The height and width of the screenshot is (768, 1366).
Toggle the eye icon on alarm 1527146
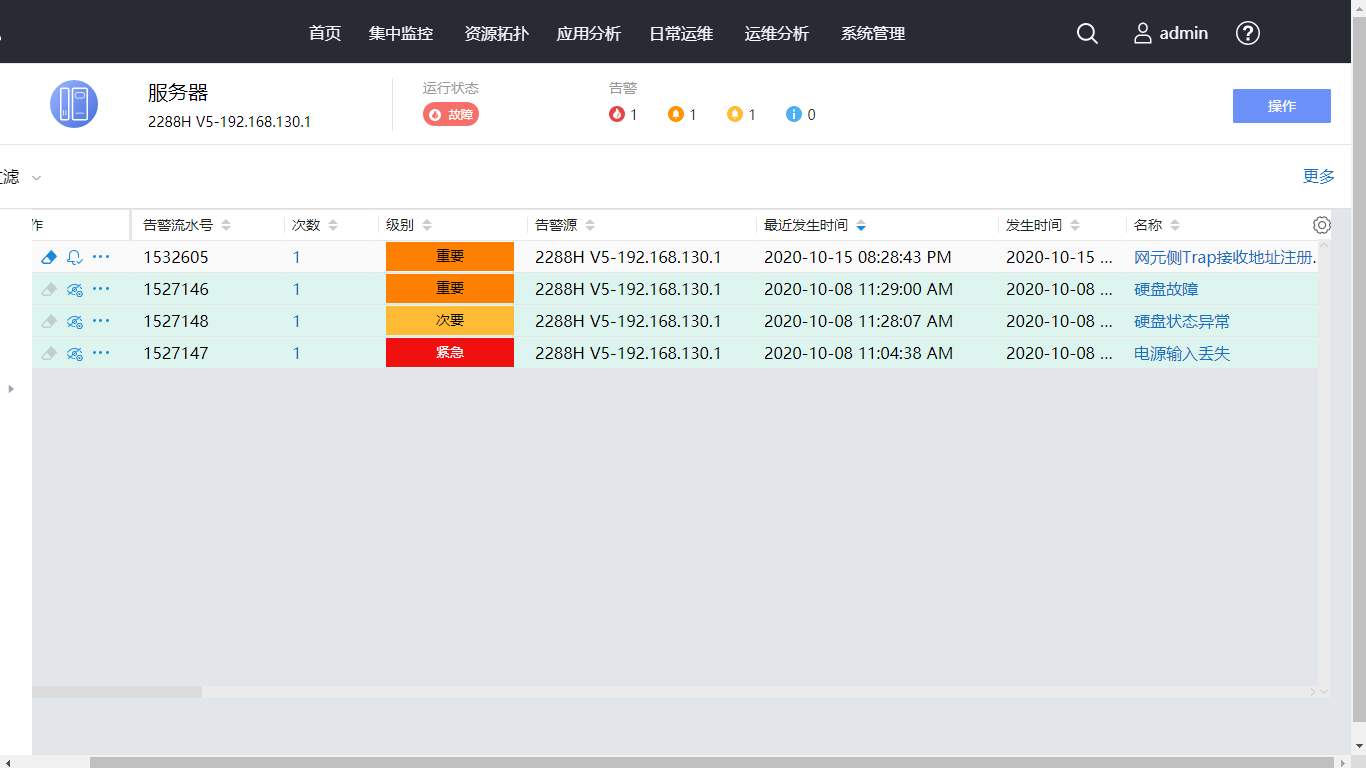[x=74, y=289]
